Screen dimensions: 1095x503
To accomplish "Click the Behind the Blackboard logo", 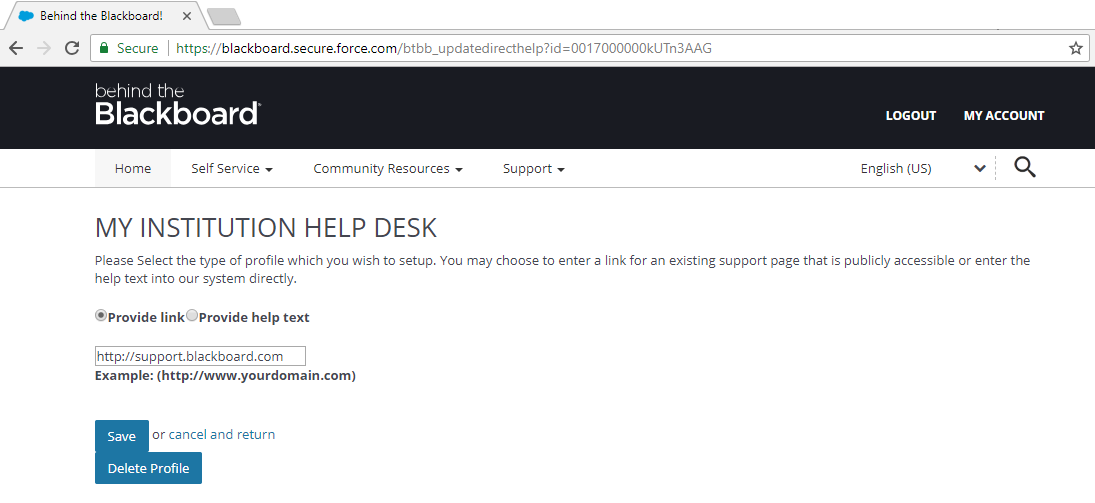I will pos(177,105).
